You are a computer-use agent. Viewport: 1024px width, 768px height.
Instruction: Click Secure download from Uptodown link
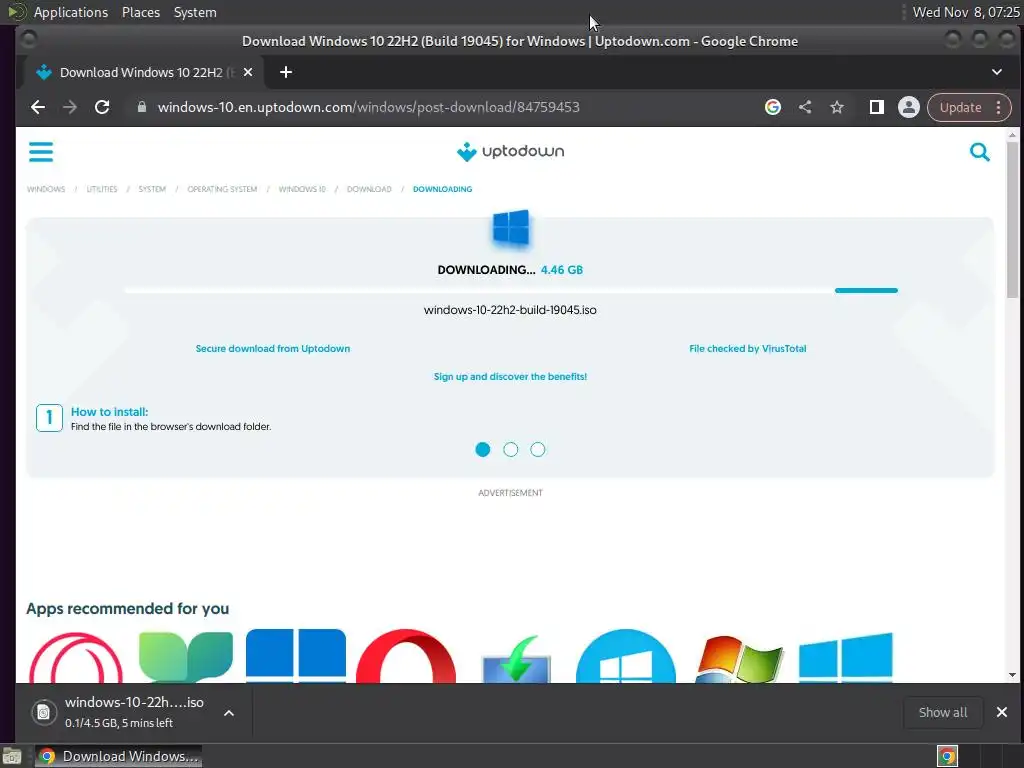click(x=273, y=349)
